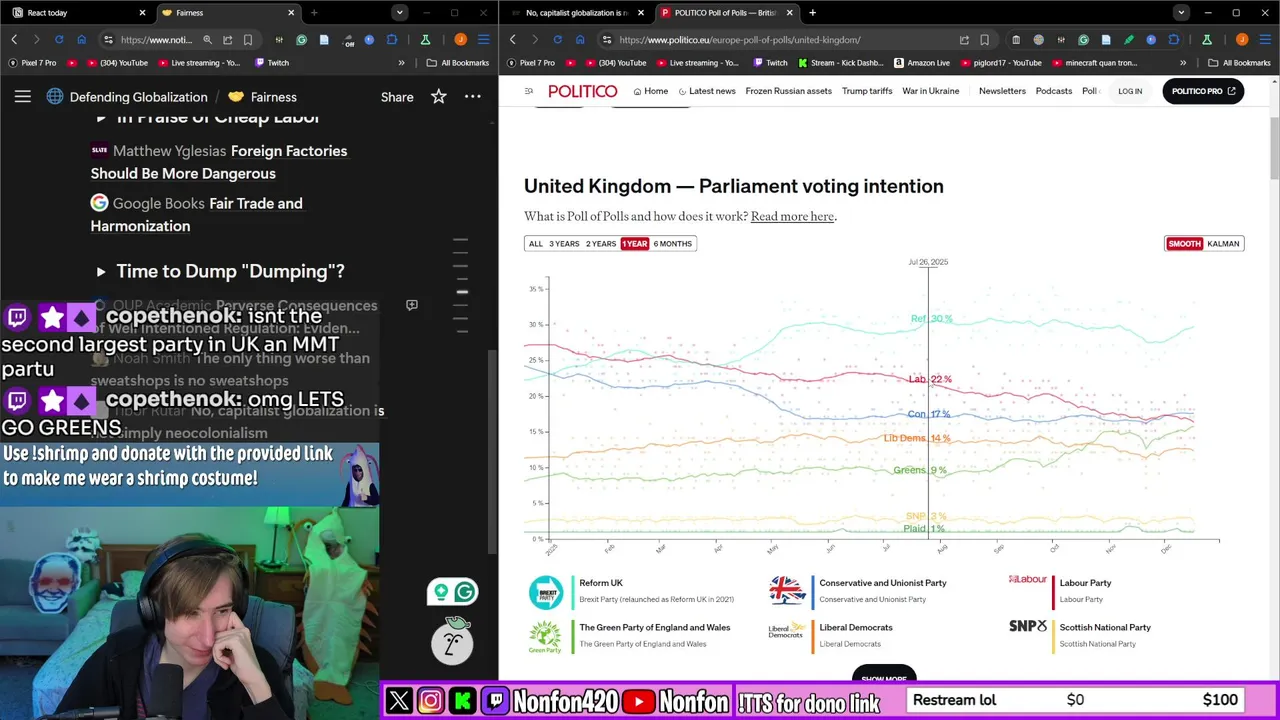Toggle KALMAN chart mode
1280x720 pixels.
[1223, 244]
